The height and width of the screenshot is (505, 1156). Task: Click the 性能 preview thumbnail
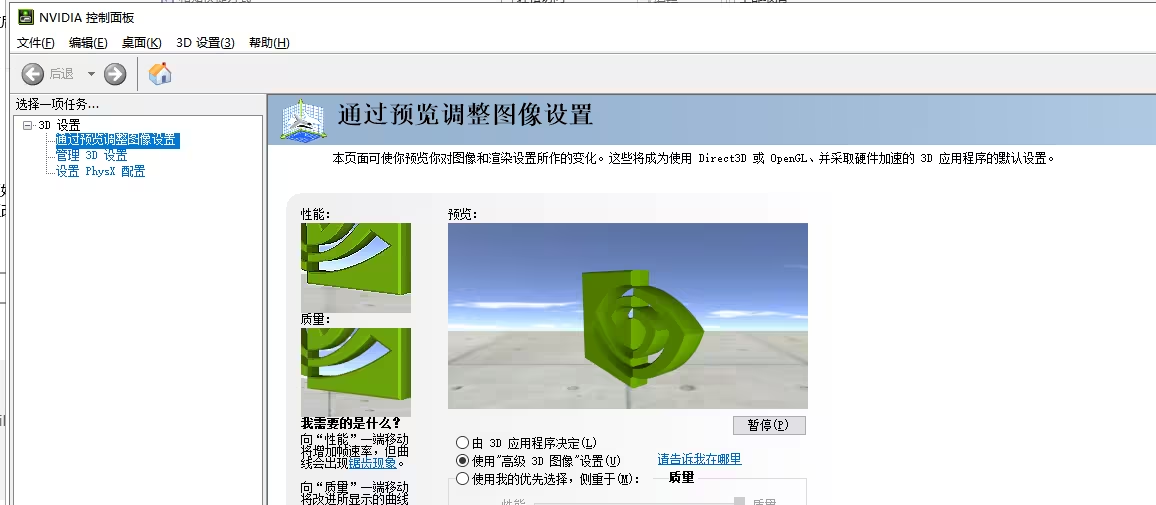(x=356, y=268)
